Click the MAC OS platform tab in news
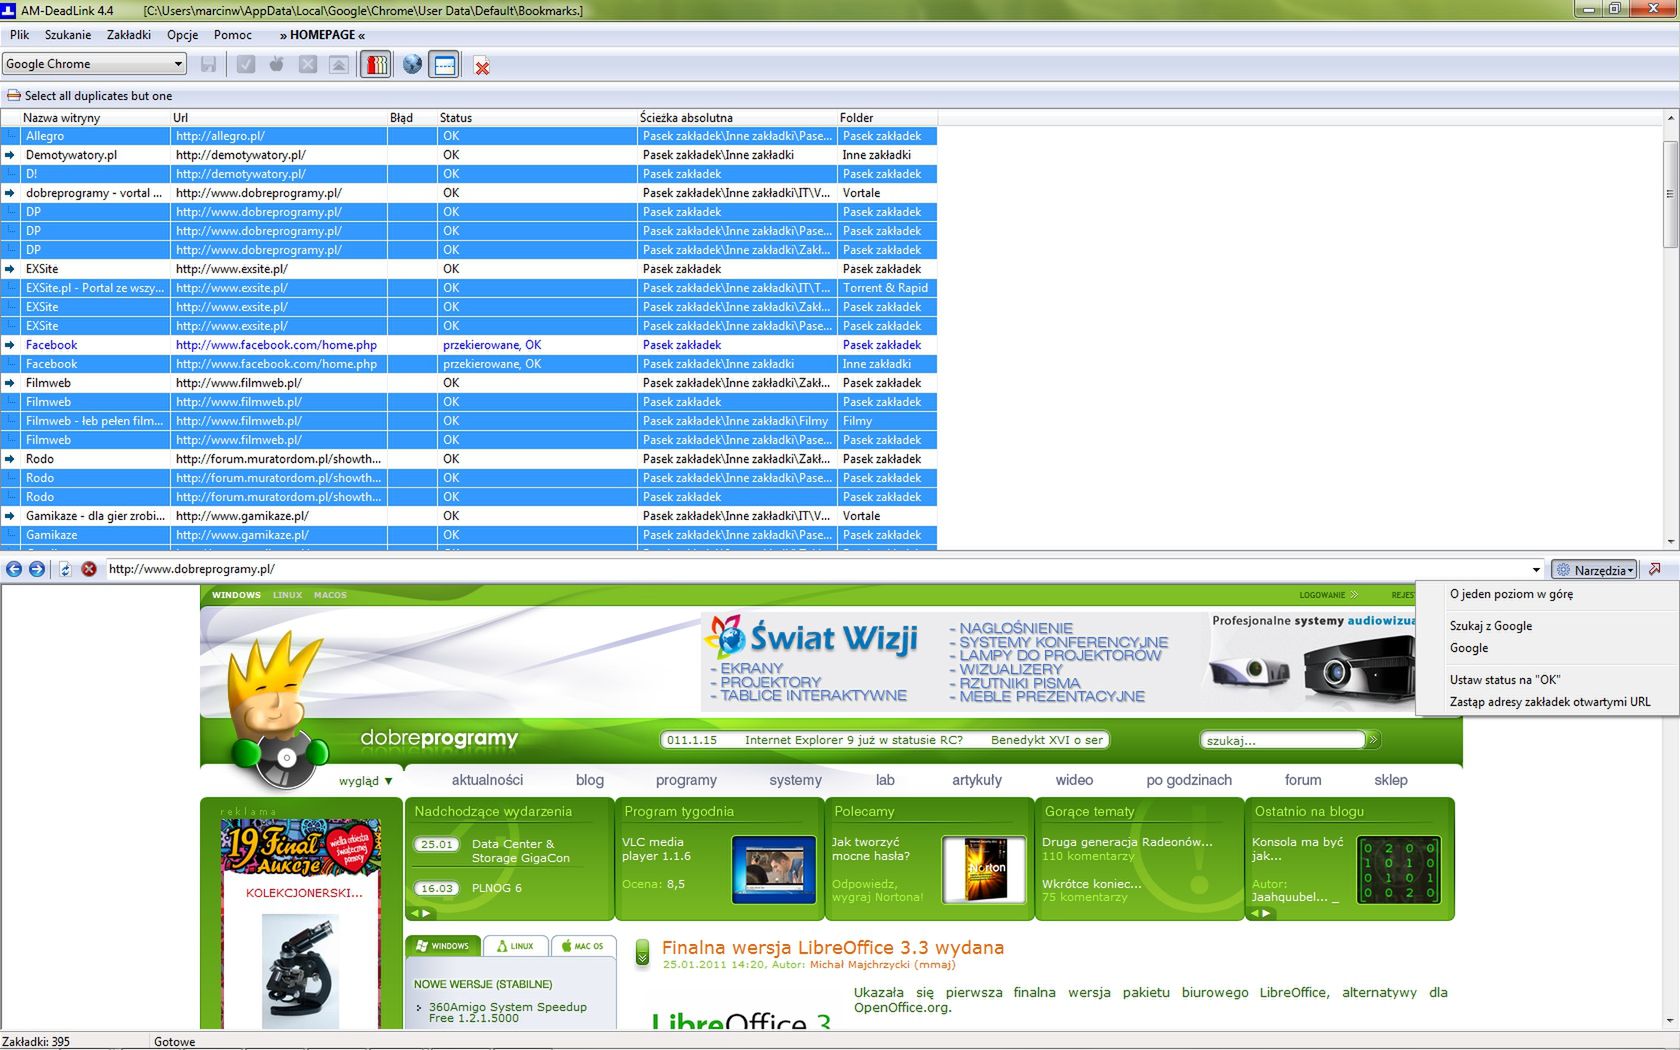 (582, 945)
